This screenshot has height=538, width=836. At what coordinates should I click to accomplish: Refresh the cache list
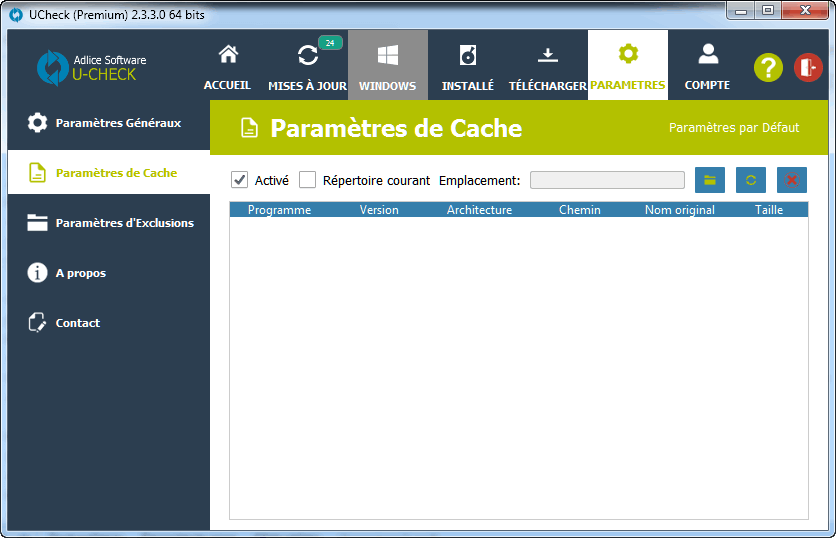751,180
